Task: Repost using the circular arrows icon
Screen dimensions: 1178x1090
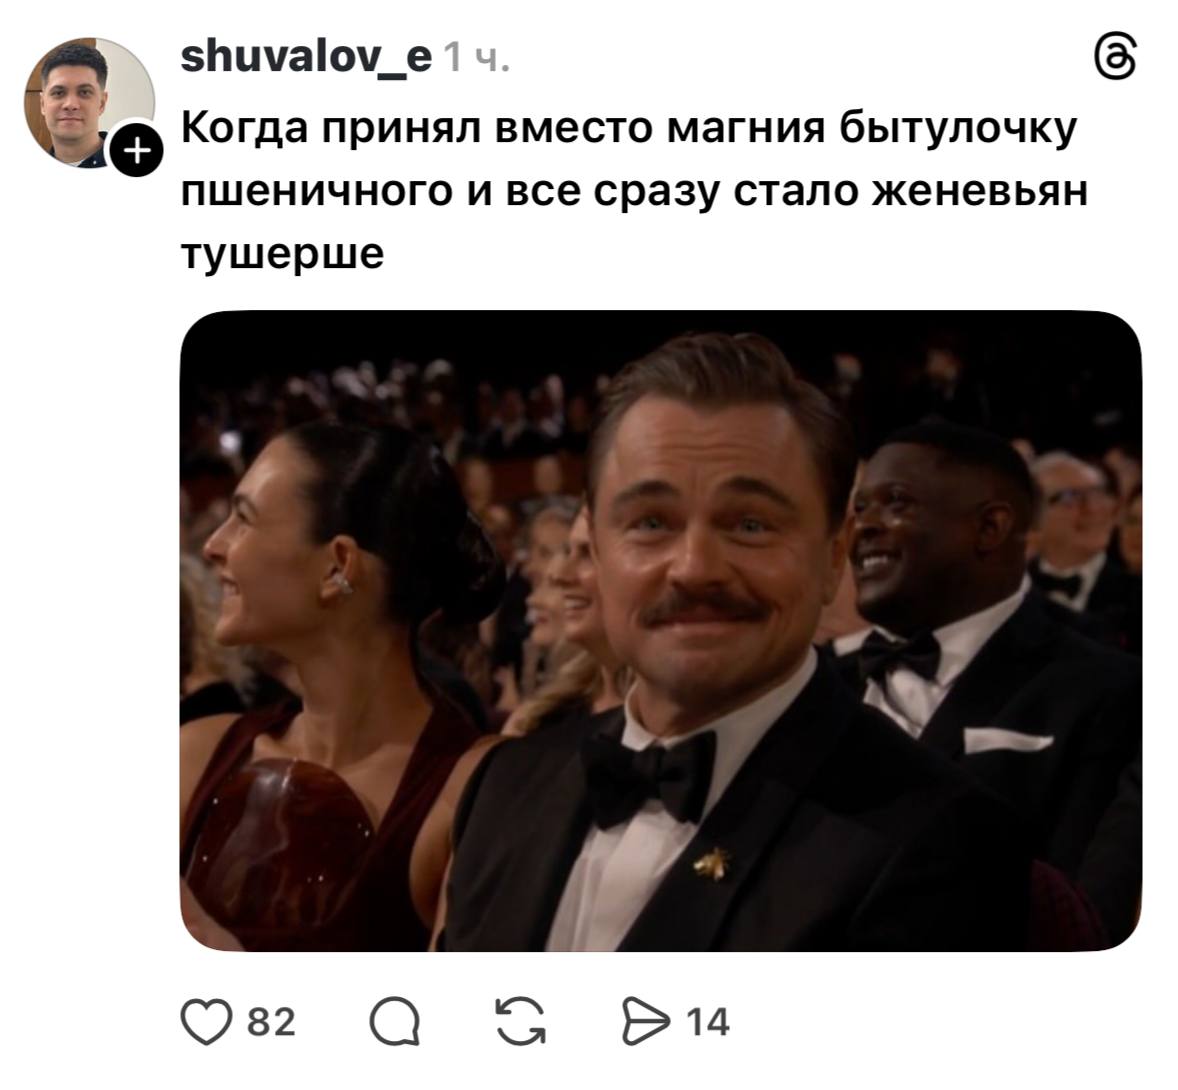Action: click(521, 1022)
